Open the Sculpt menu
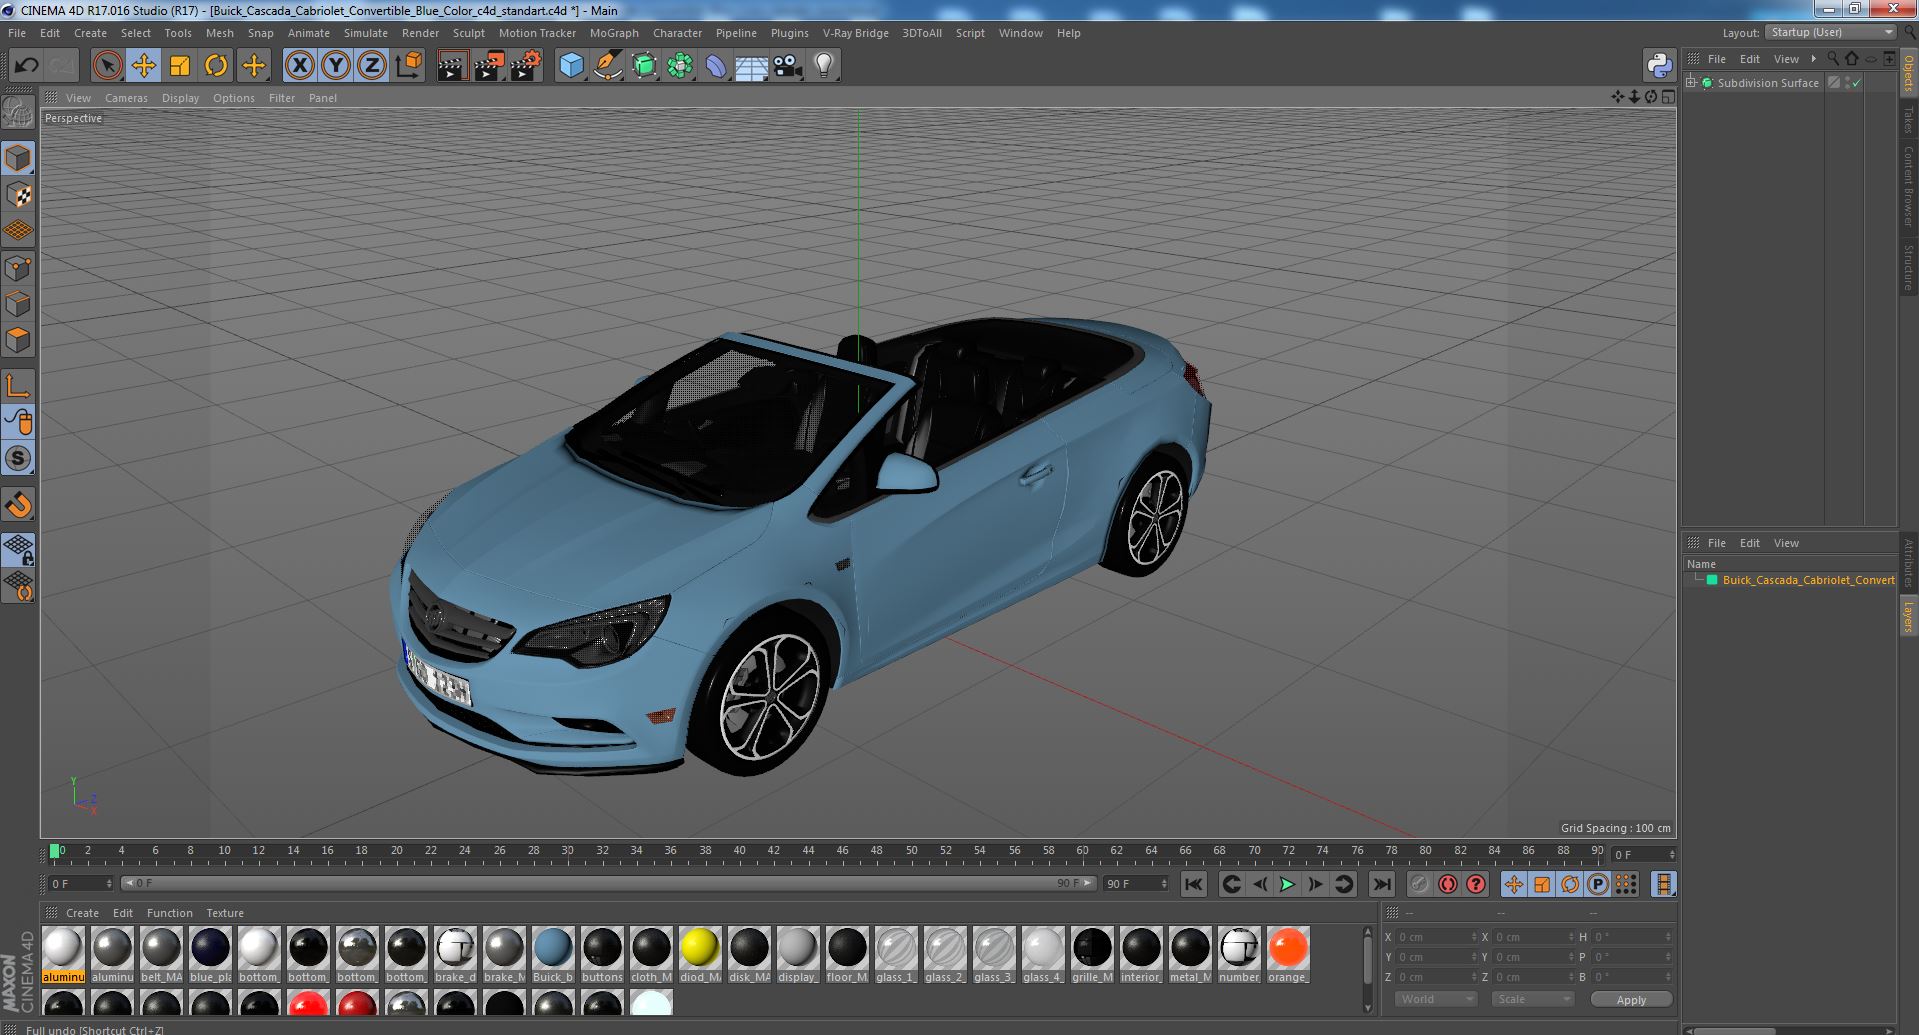 (x=468, y=33)
